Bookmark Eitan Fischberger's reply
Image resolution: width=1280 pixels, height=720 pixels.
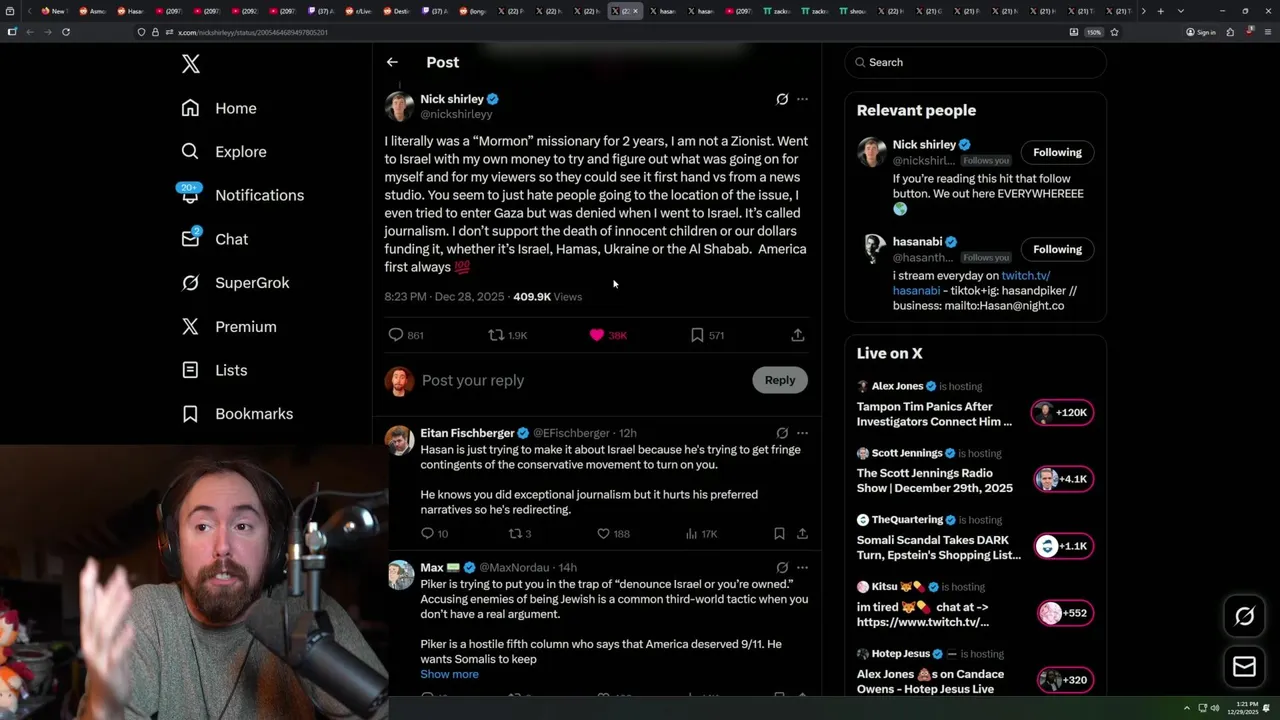click(x=779, y=534)
